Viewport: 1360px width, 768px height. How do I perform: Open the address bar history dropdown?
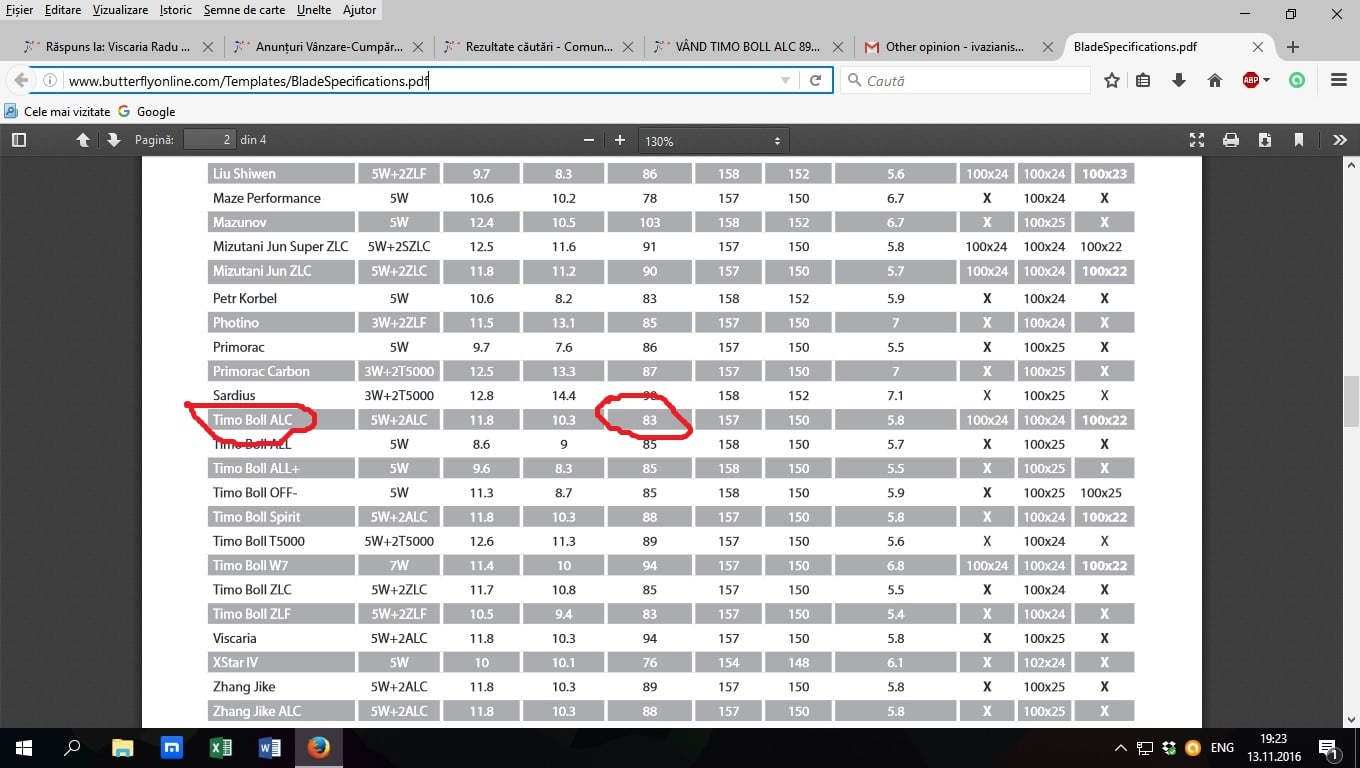pos(786,81)
